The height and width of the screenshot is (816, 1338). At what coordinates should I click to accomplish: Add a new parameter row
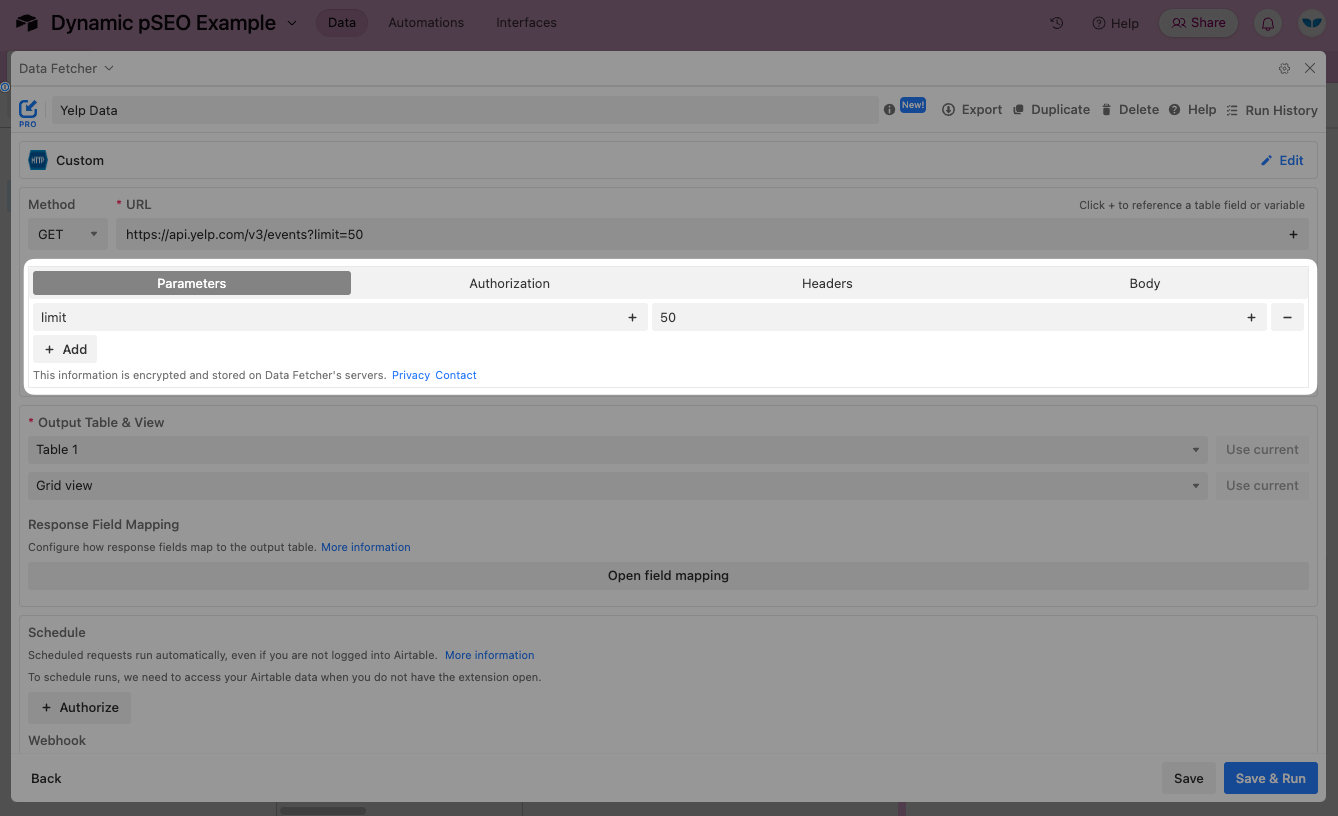[x=65, y=349]
